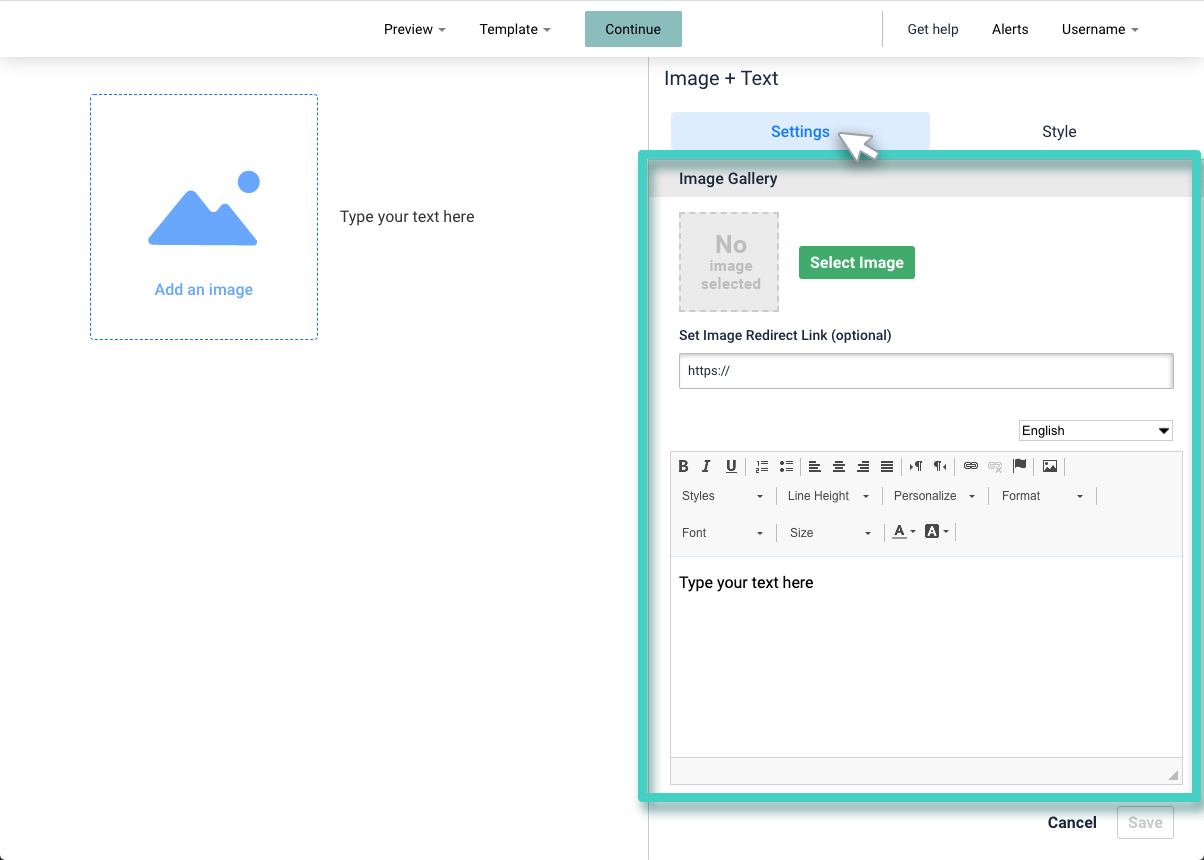The image size is (1204, 860).
Task: Open the Personalize dropdown
Action: (x=935, y=496)
